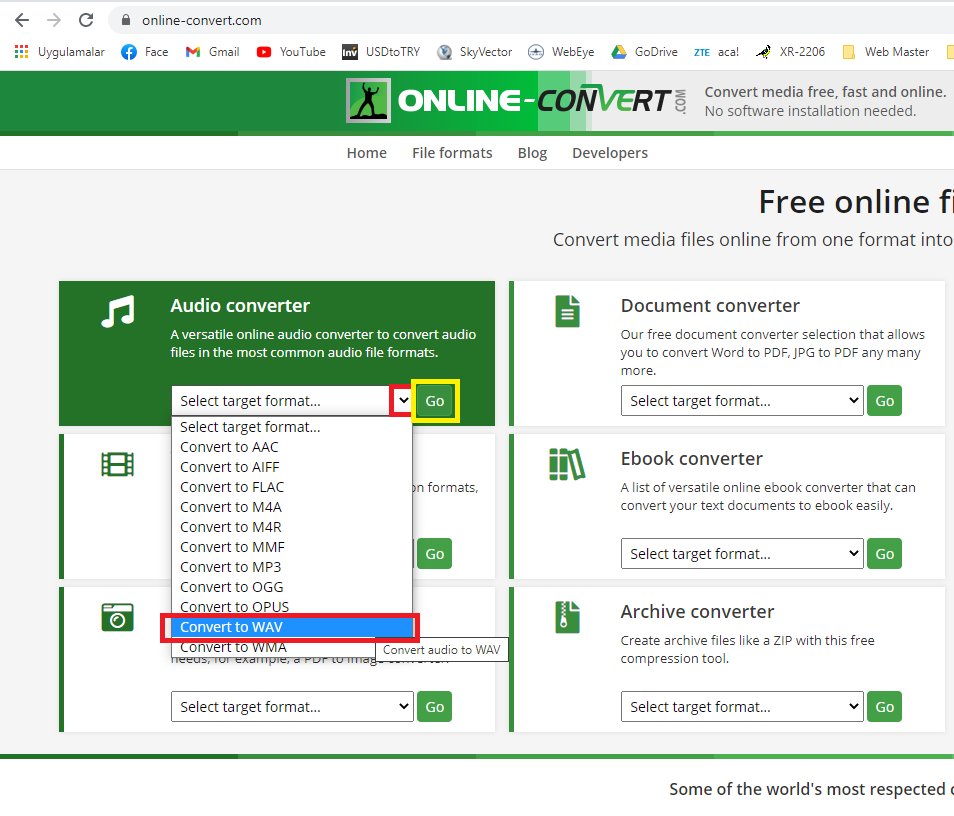
Task: Click the Archive converter zip icon
Action: [x=567, y=617]
